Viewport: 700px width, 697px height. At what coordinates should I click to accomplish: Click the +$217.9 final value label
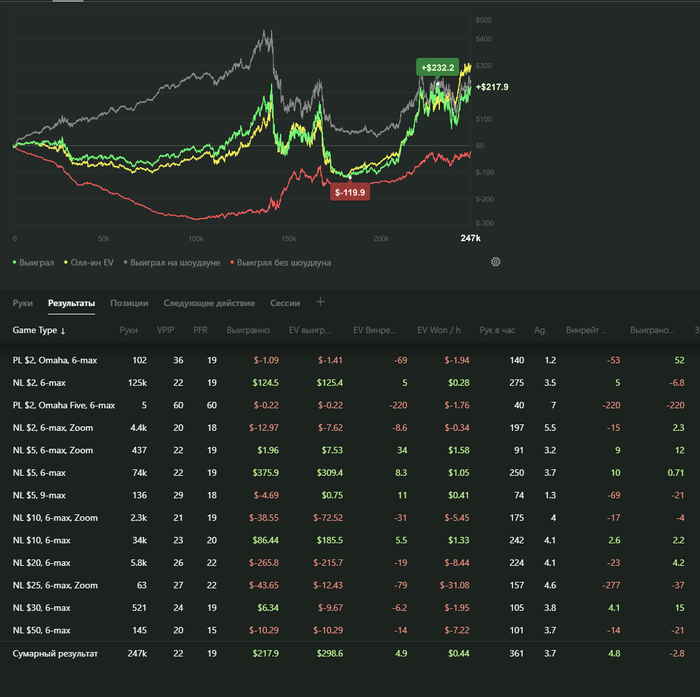(x=492, y=87)
